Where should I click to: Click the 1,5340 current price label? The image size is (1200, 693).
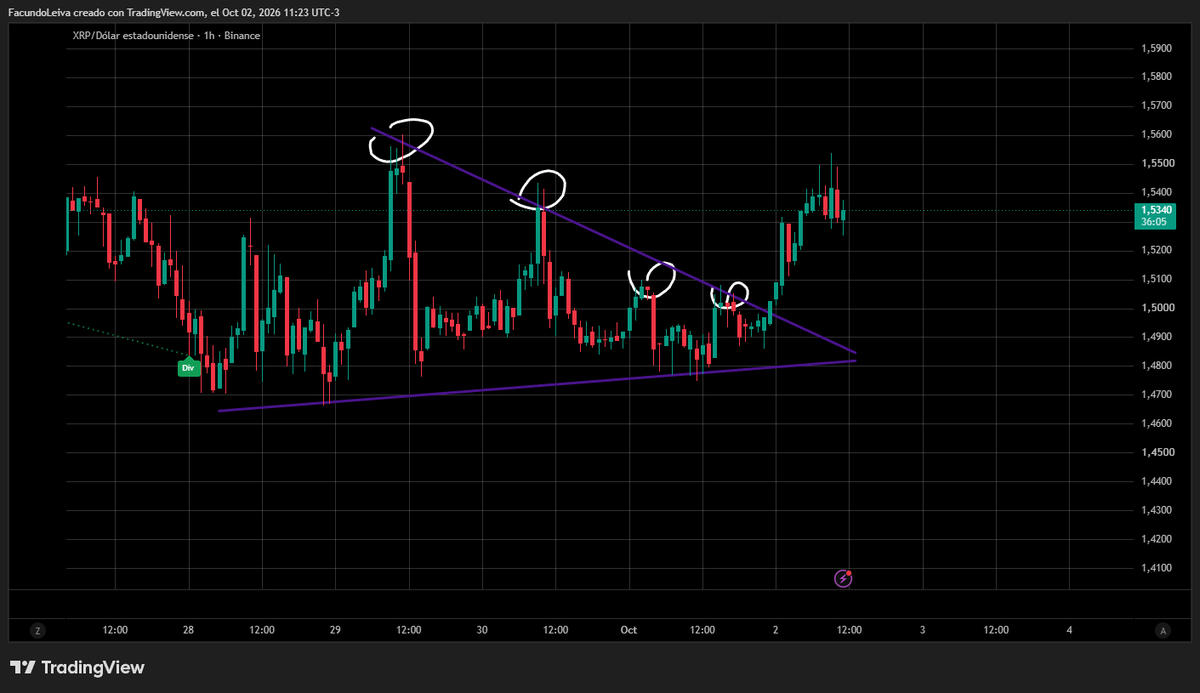click(x=1157, y=210)
